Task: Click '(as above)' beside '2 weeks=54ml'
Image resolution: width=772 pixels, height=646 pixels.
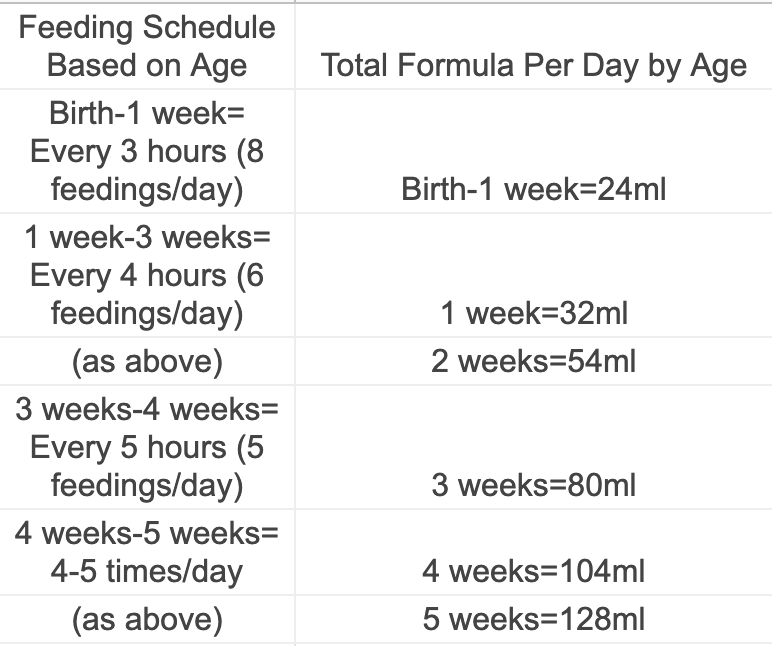Action: pyautogui.click(x=147, y=361)
